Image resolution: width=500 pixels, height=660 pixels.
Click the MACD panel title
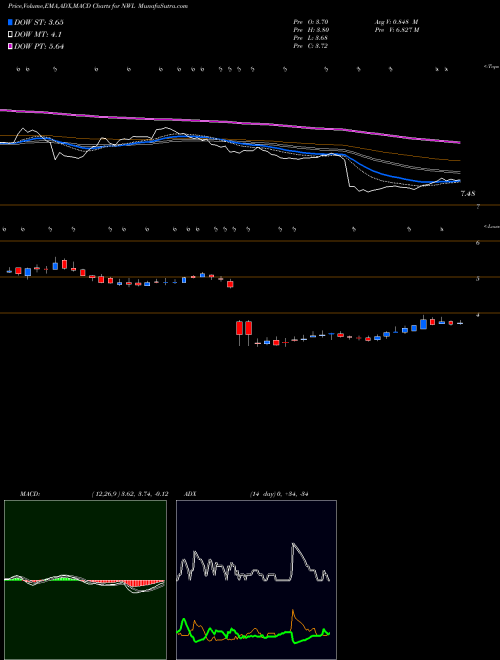(30, 494)
